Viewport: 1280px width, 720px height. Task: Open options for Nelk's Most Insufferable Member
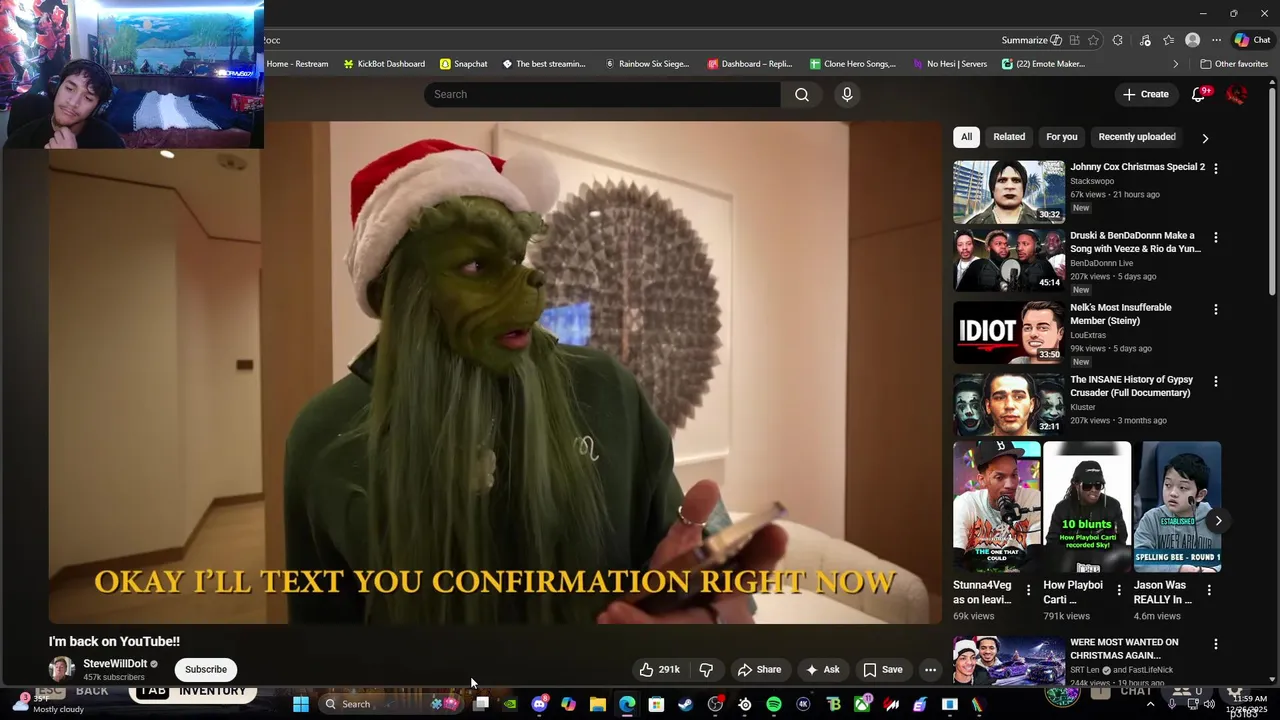pos(1216,309)
